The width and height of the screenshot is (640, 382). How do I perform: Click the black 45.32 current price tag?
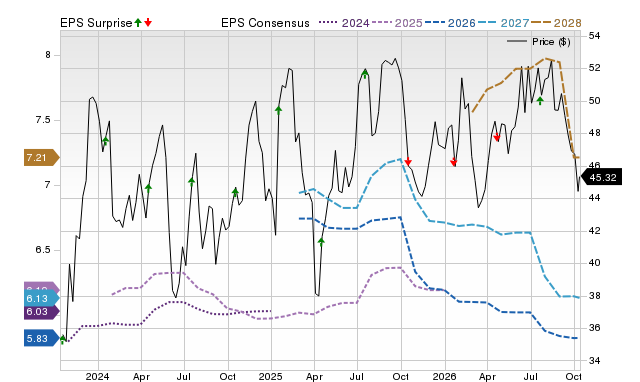pyautogui.click(x=601, y=178)
